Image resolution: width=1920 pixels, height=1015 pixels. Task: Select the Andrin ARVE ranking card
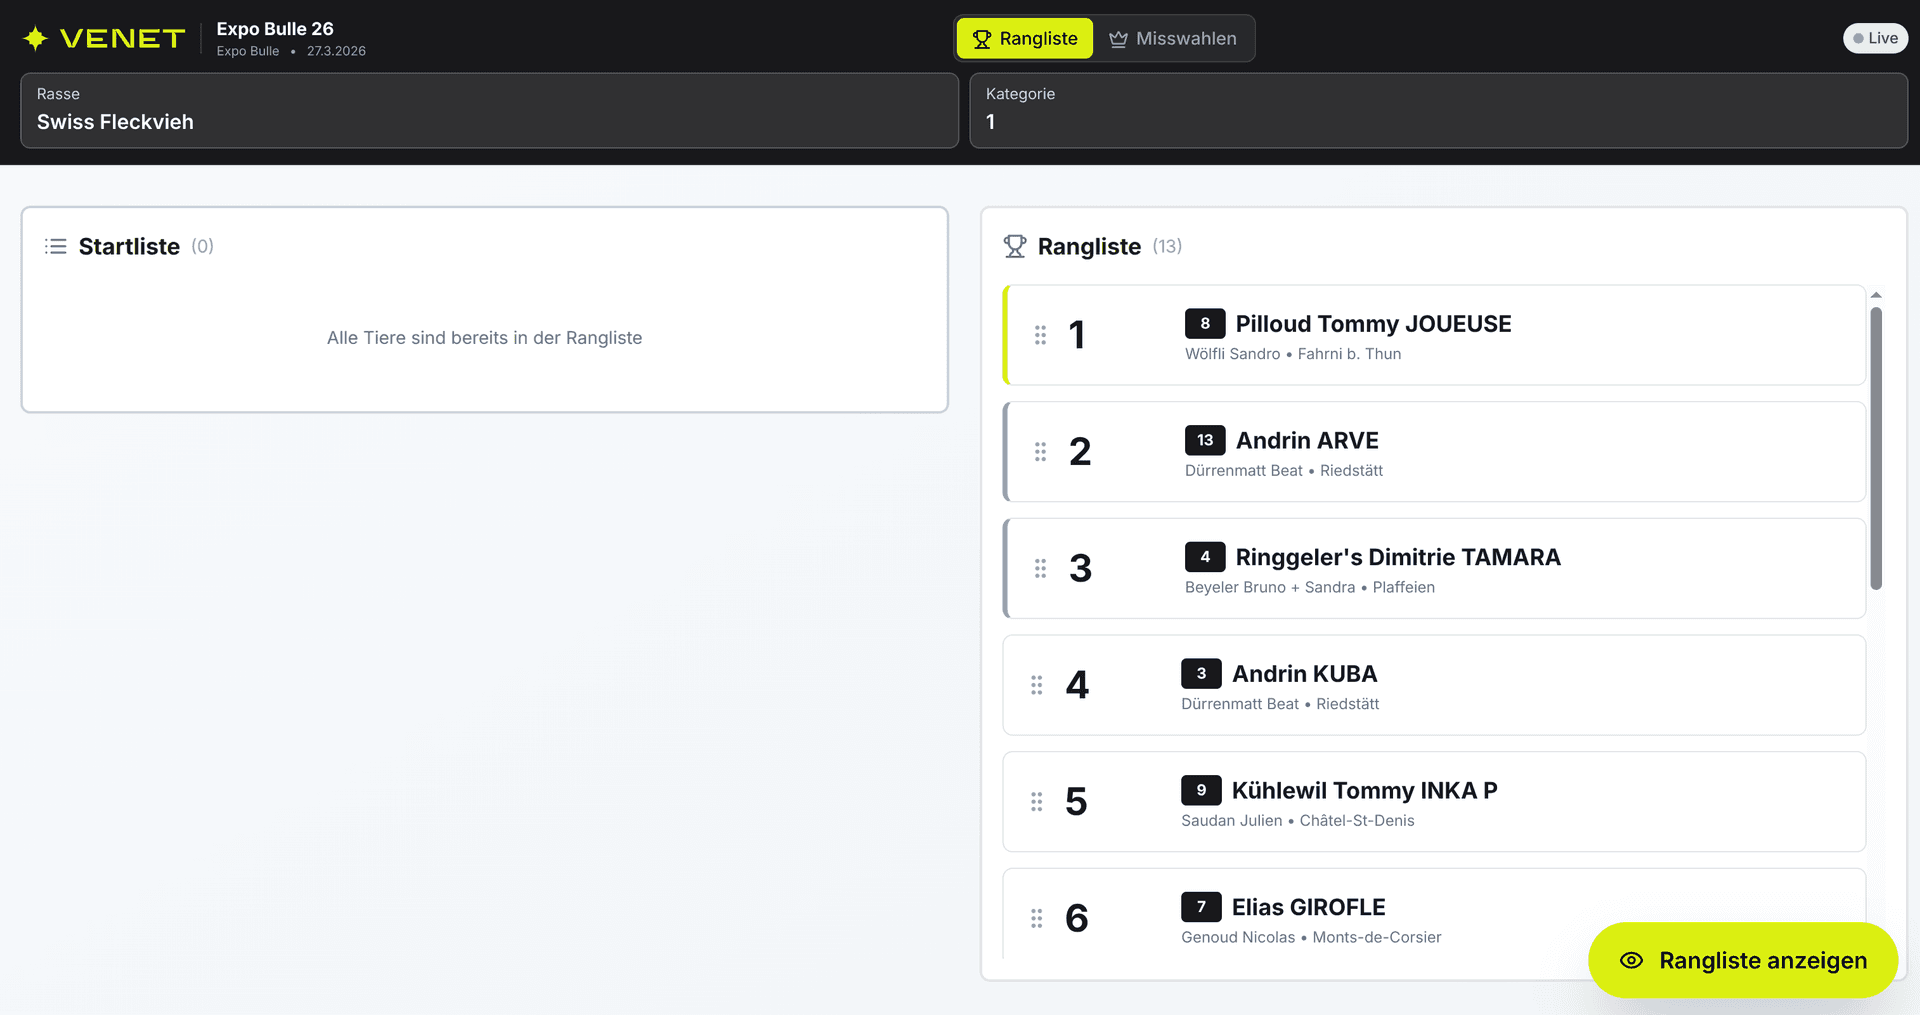[x=1500, y=452]
